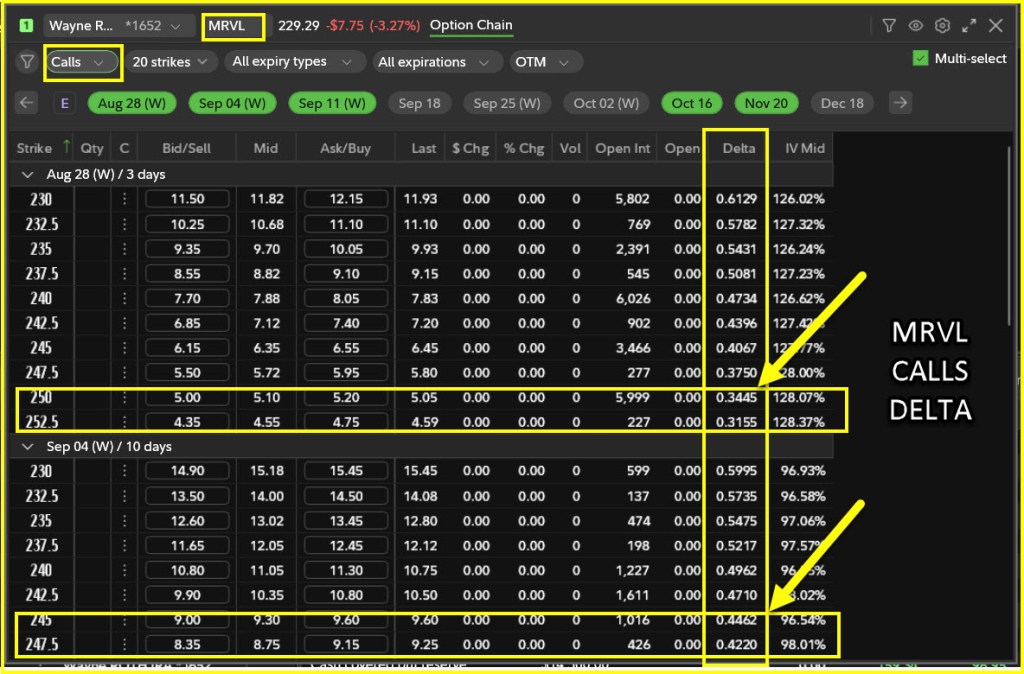Open the menu dots for the 245 Aug 28 row

tap(124, 348)
